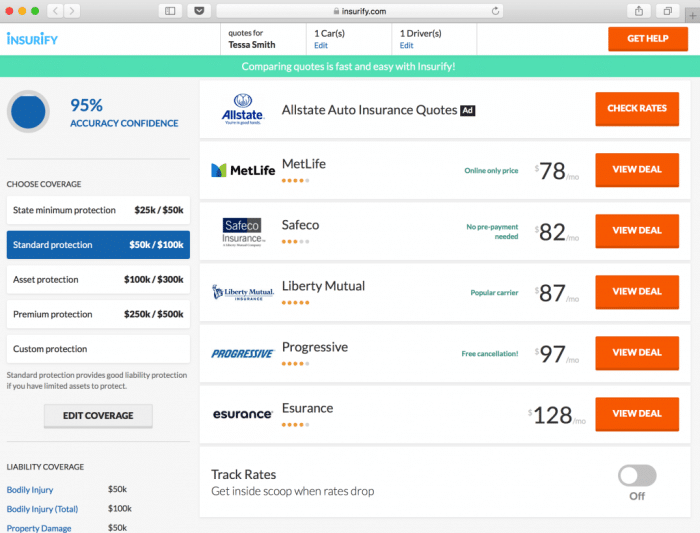Click the Esurance logo

(242, 414)
